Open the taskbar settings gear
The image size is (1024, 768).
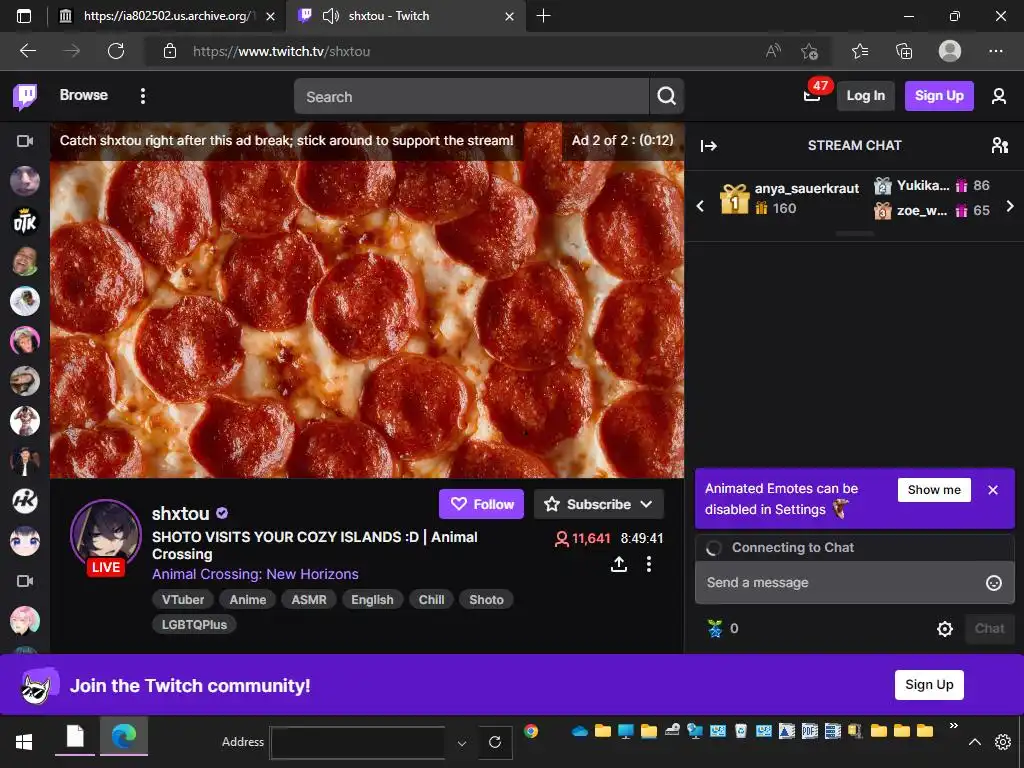click(1002, 742)
